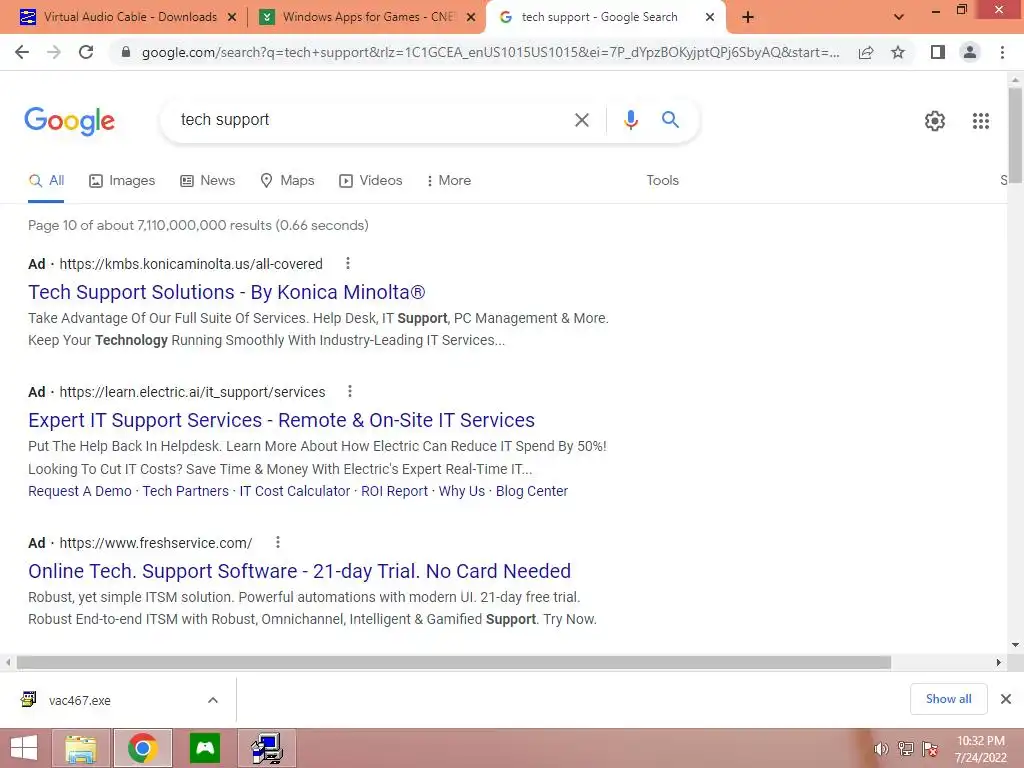Open the computer-icon app on the taskbar
This screenshot has height=768, width=1024.
pos(267,748)
